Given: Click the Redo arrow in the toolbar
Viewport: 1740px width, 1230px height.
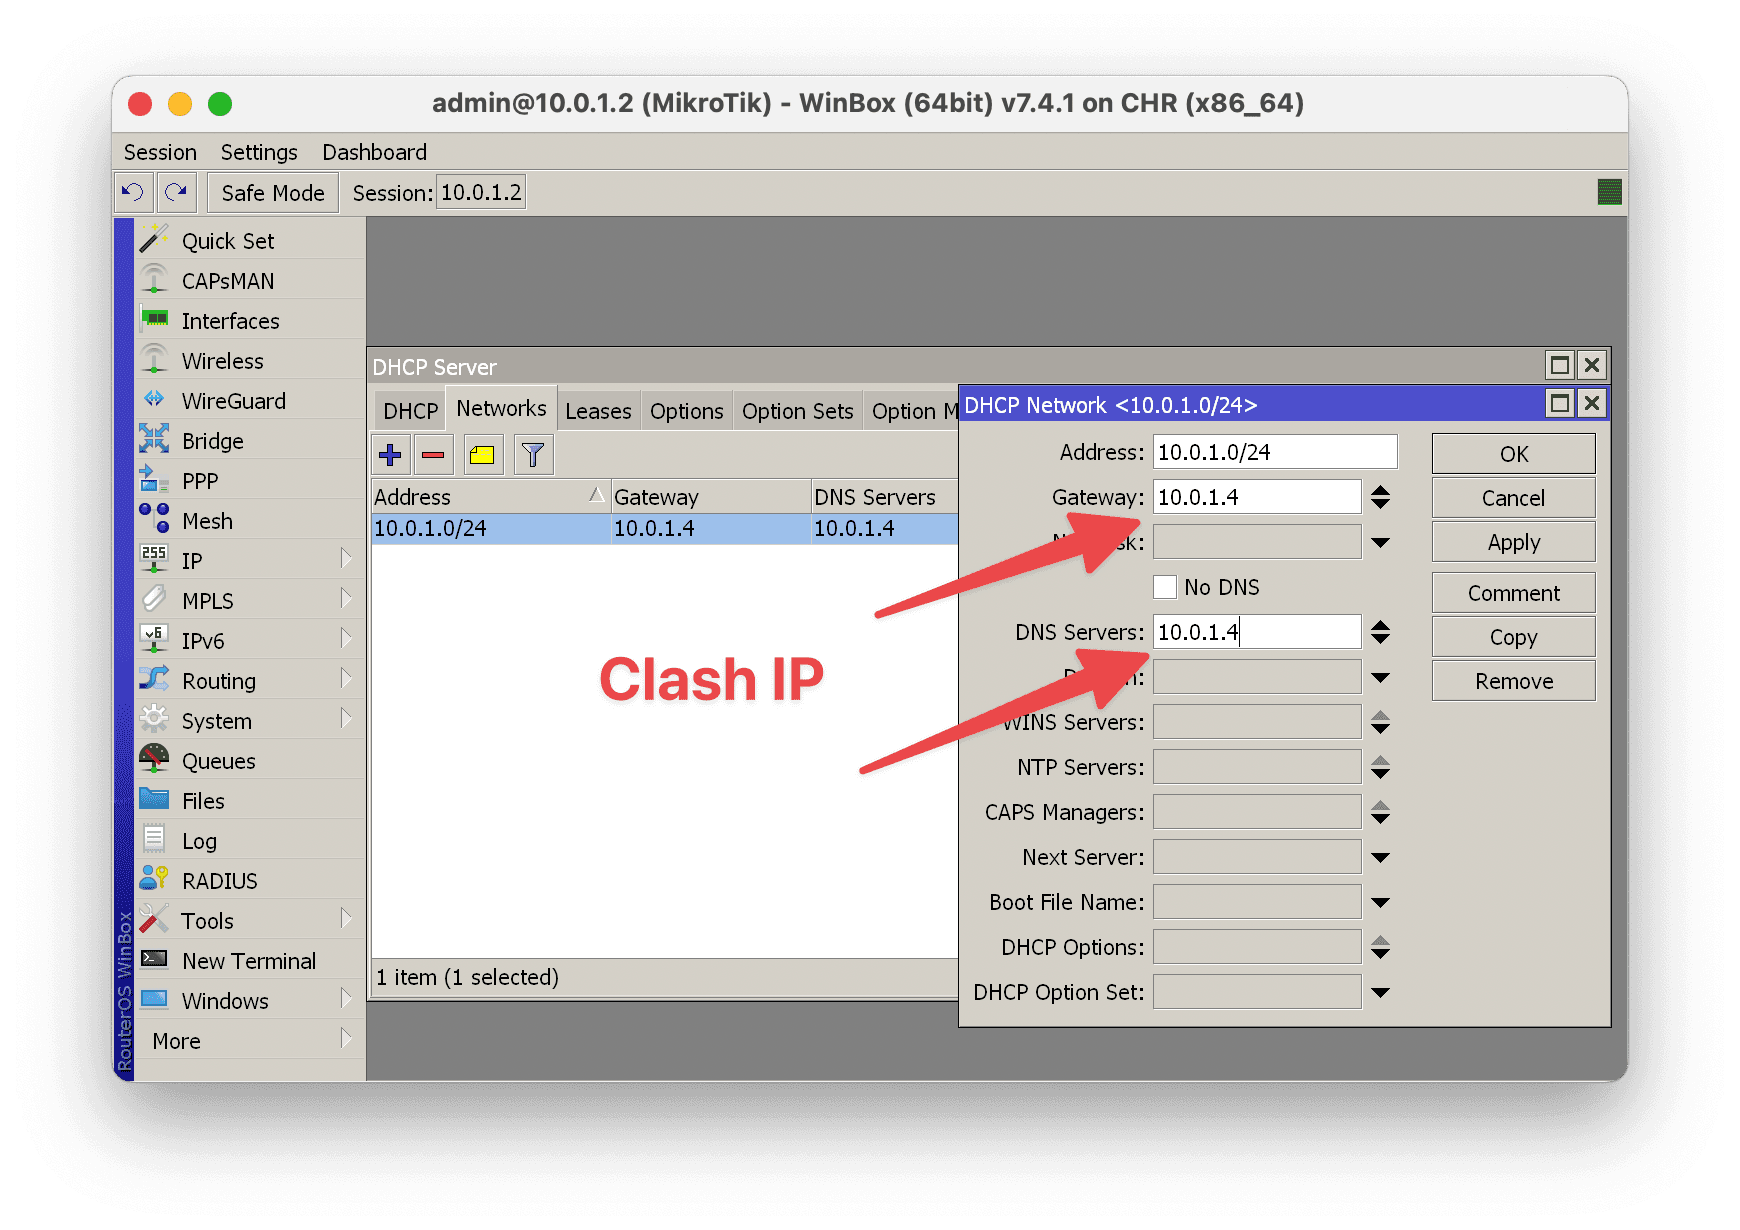Looking at the screenshot, I should (177, 191).
